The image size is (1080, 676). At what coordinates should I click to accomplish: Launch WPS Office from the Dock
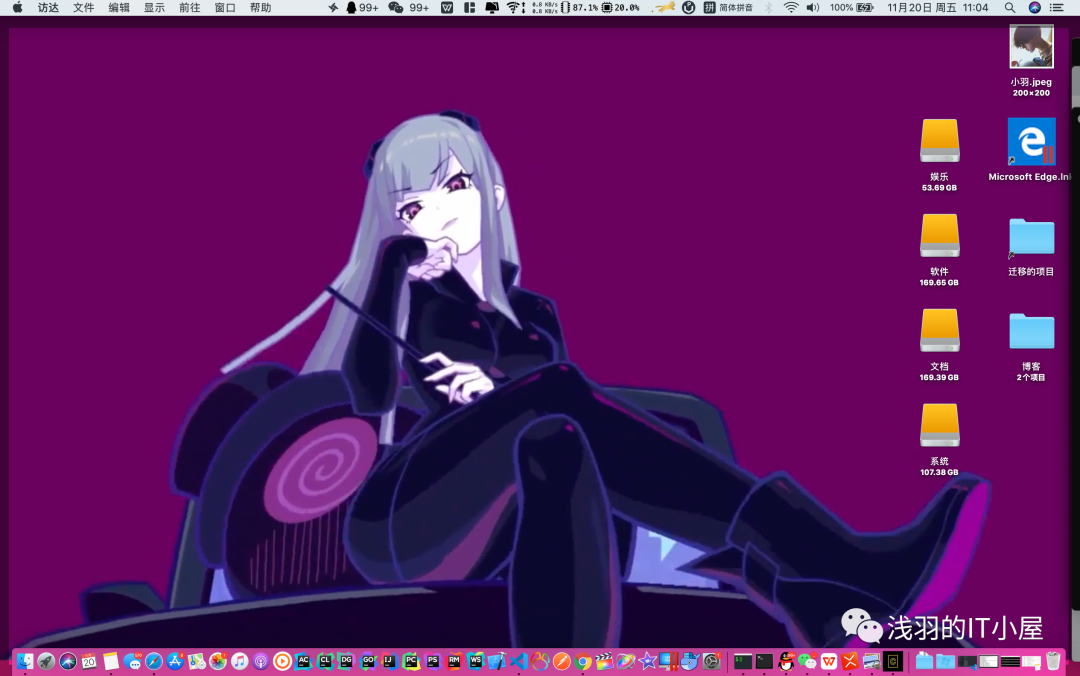click(x=829, y=662)
